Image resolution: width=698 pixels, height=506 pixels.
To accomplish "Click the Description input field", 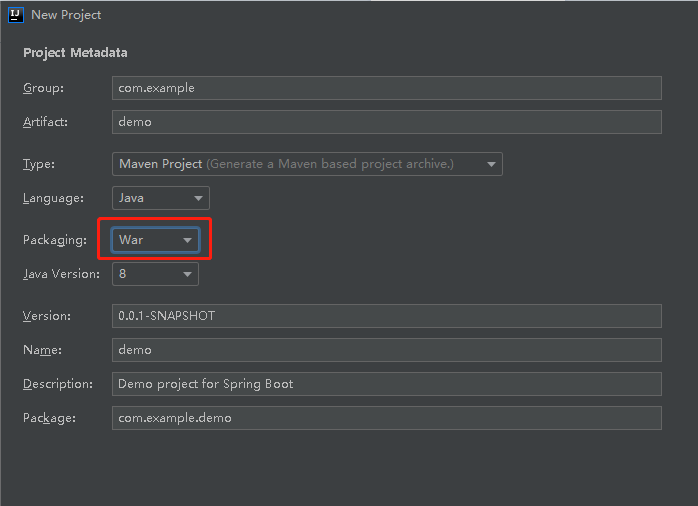I will coord(386,384).
